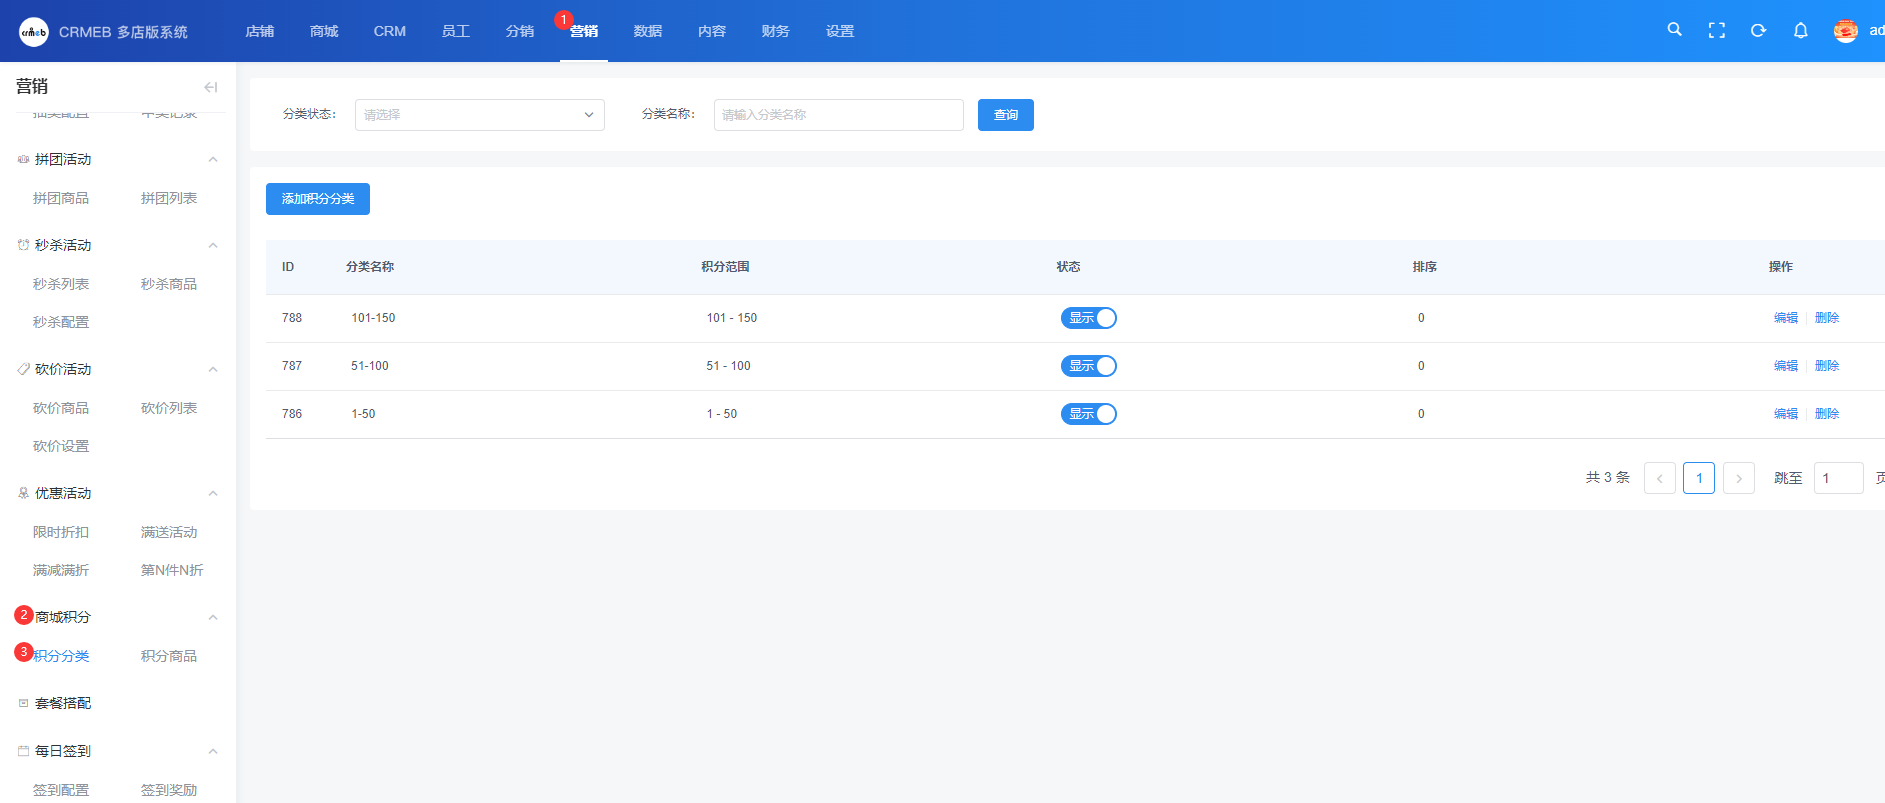
Task: Toggle display switch for category 51-100
Action: [1088, 366]
